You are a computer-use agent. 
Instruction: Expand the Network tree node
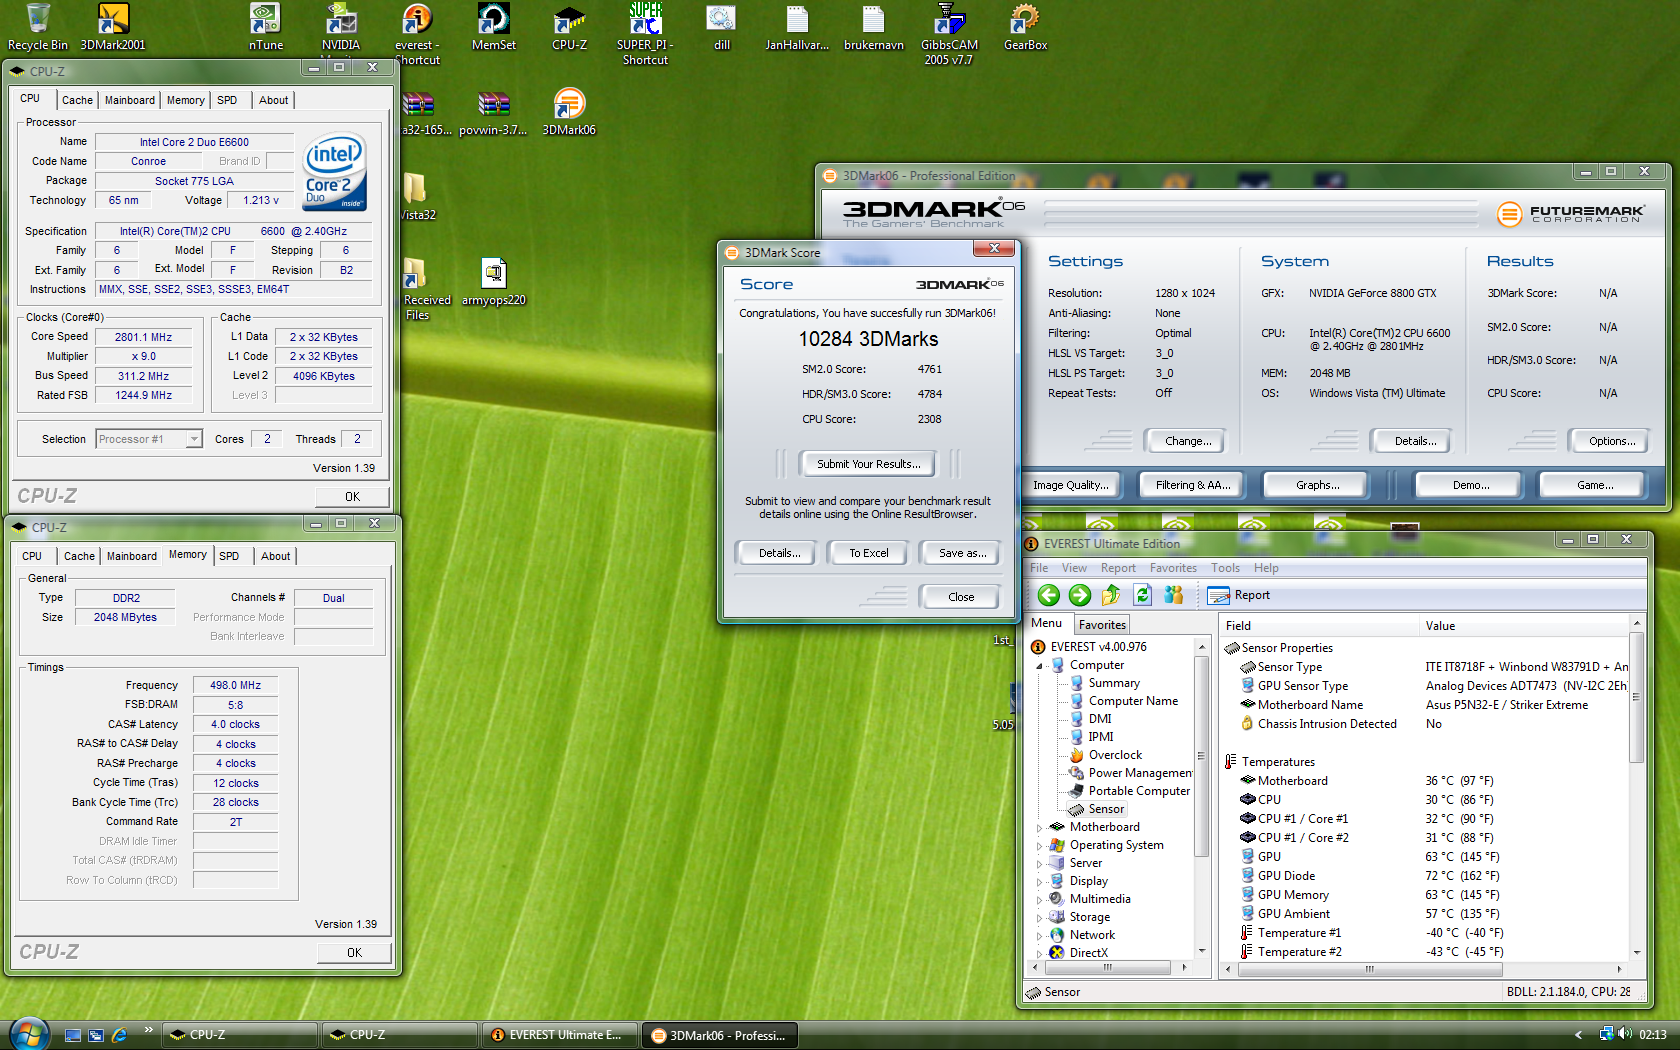[1040, 935]
